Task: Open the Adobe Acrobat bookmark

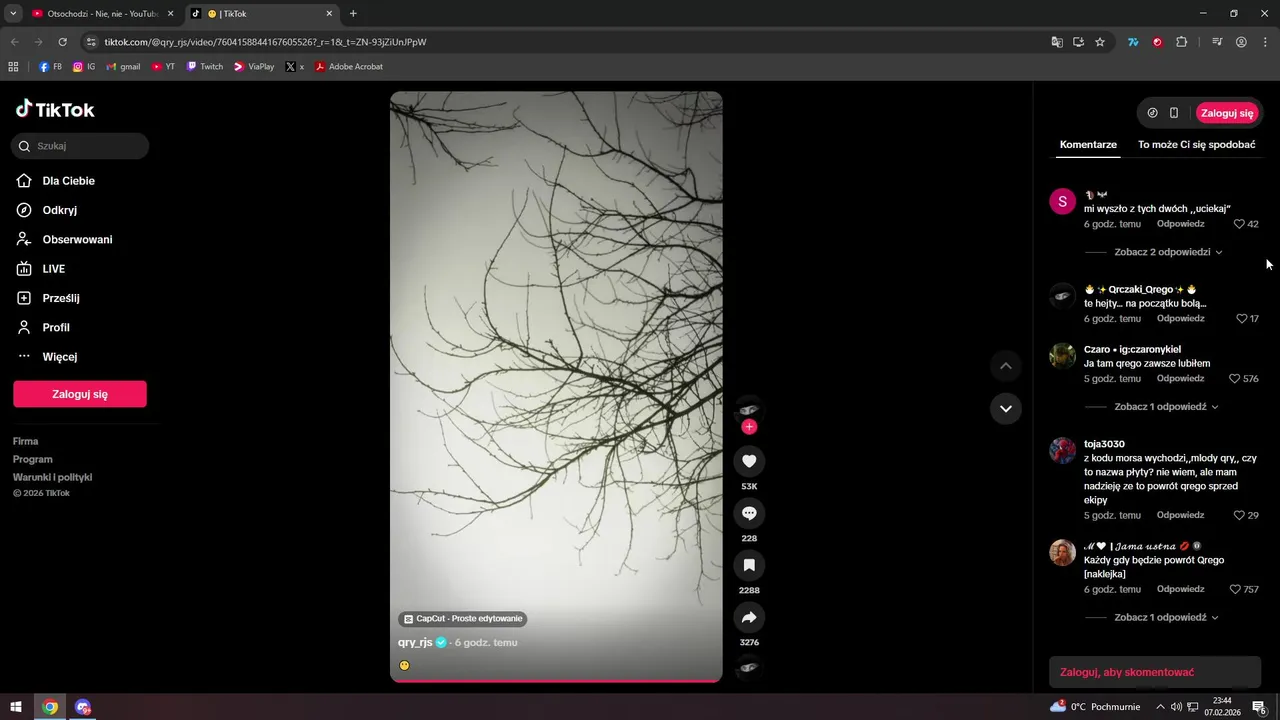Action: [349, 67]
